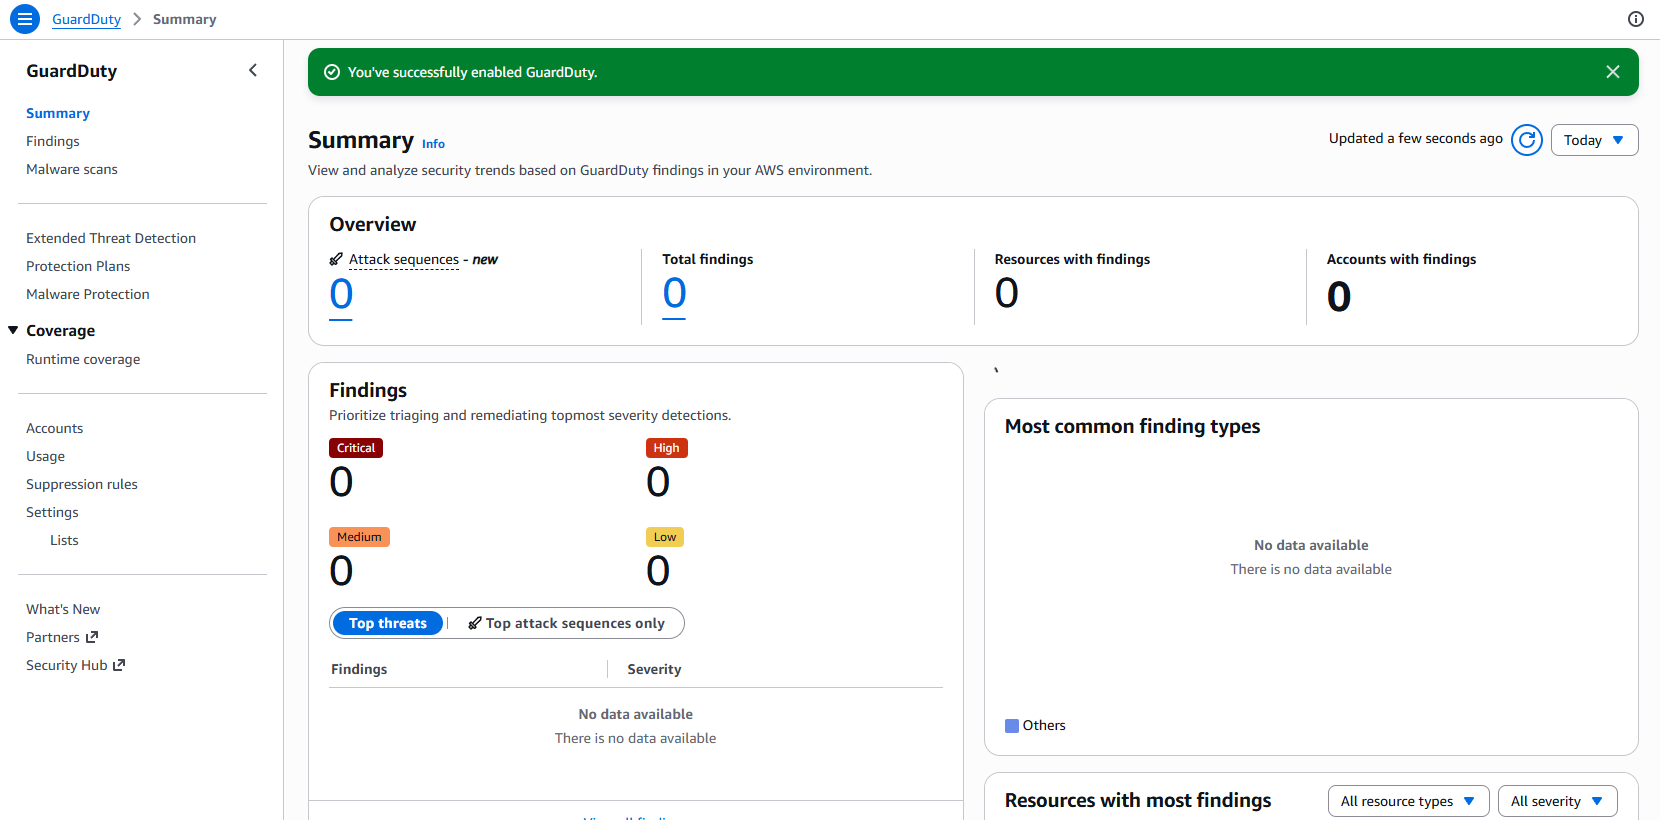The width and height of the screenshot is (1660, 820).
Task: Open Security Hub external link
Action: pyautogui.click(x=75, y=665)
